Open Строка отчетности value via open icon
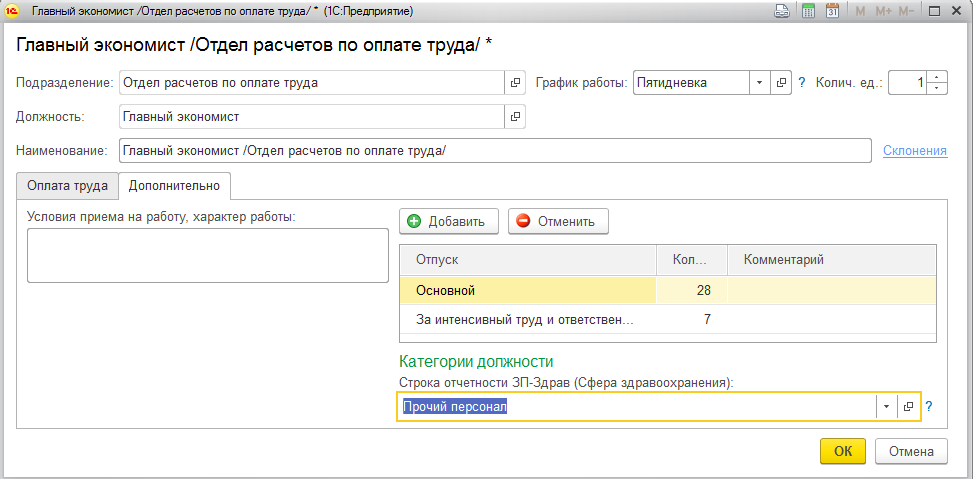Image resolution: width=973 pixels, height=479 pixels. [908, 406]
